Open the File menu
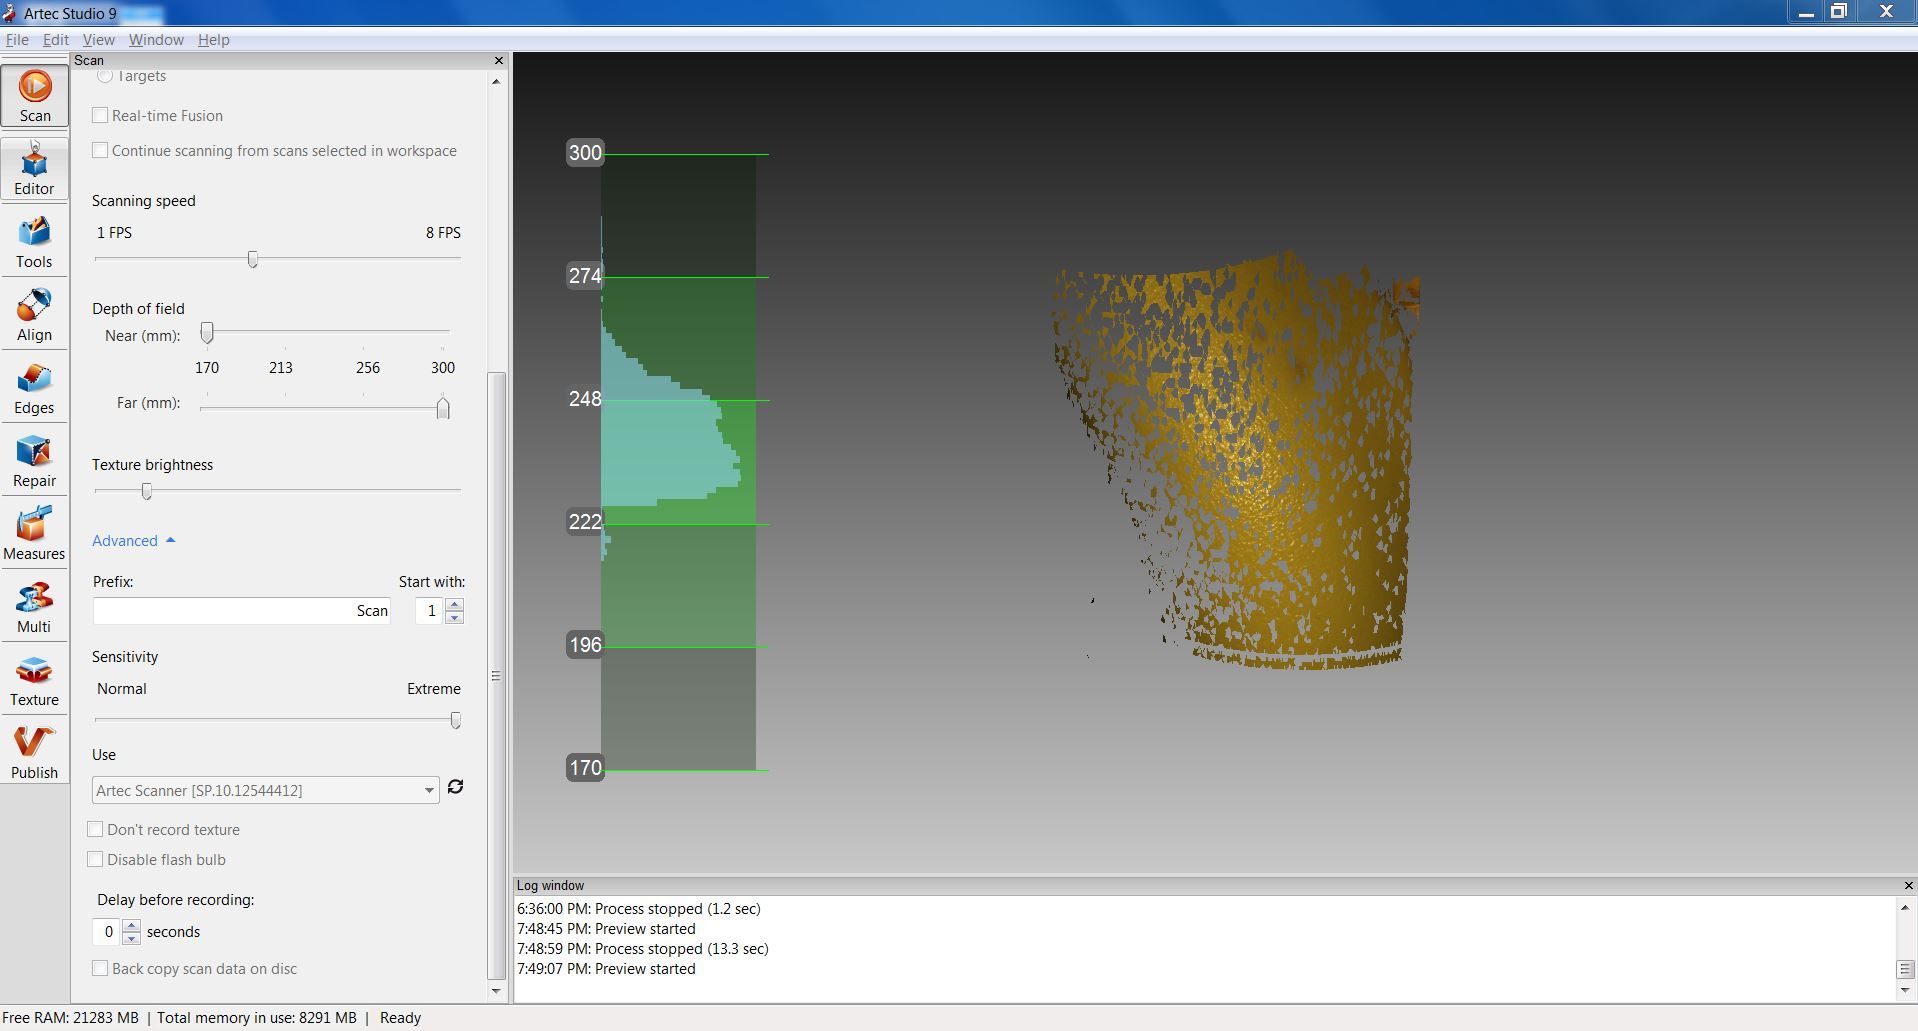 pyautogui.click(x=16, y=39)
